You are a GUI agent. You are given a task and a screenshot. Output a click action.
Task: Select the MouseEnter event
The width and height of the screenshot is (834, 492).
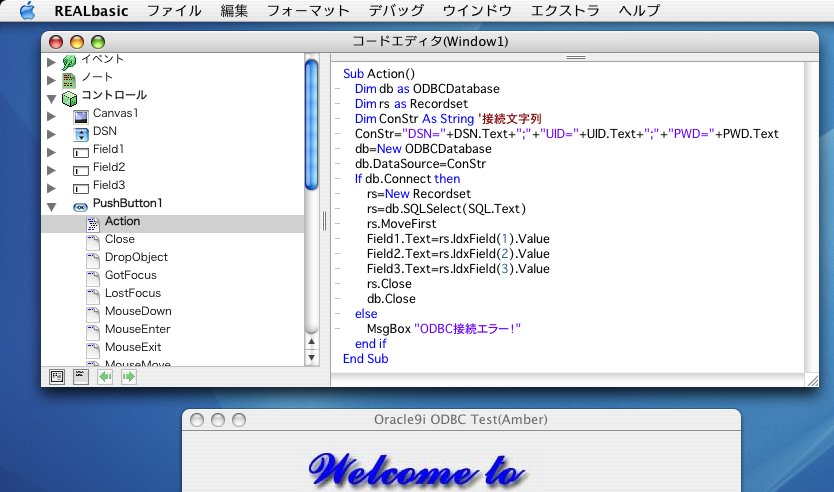click(138, 329)
